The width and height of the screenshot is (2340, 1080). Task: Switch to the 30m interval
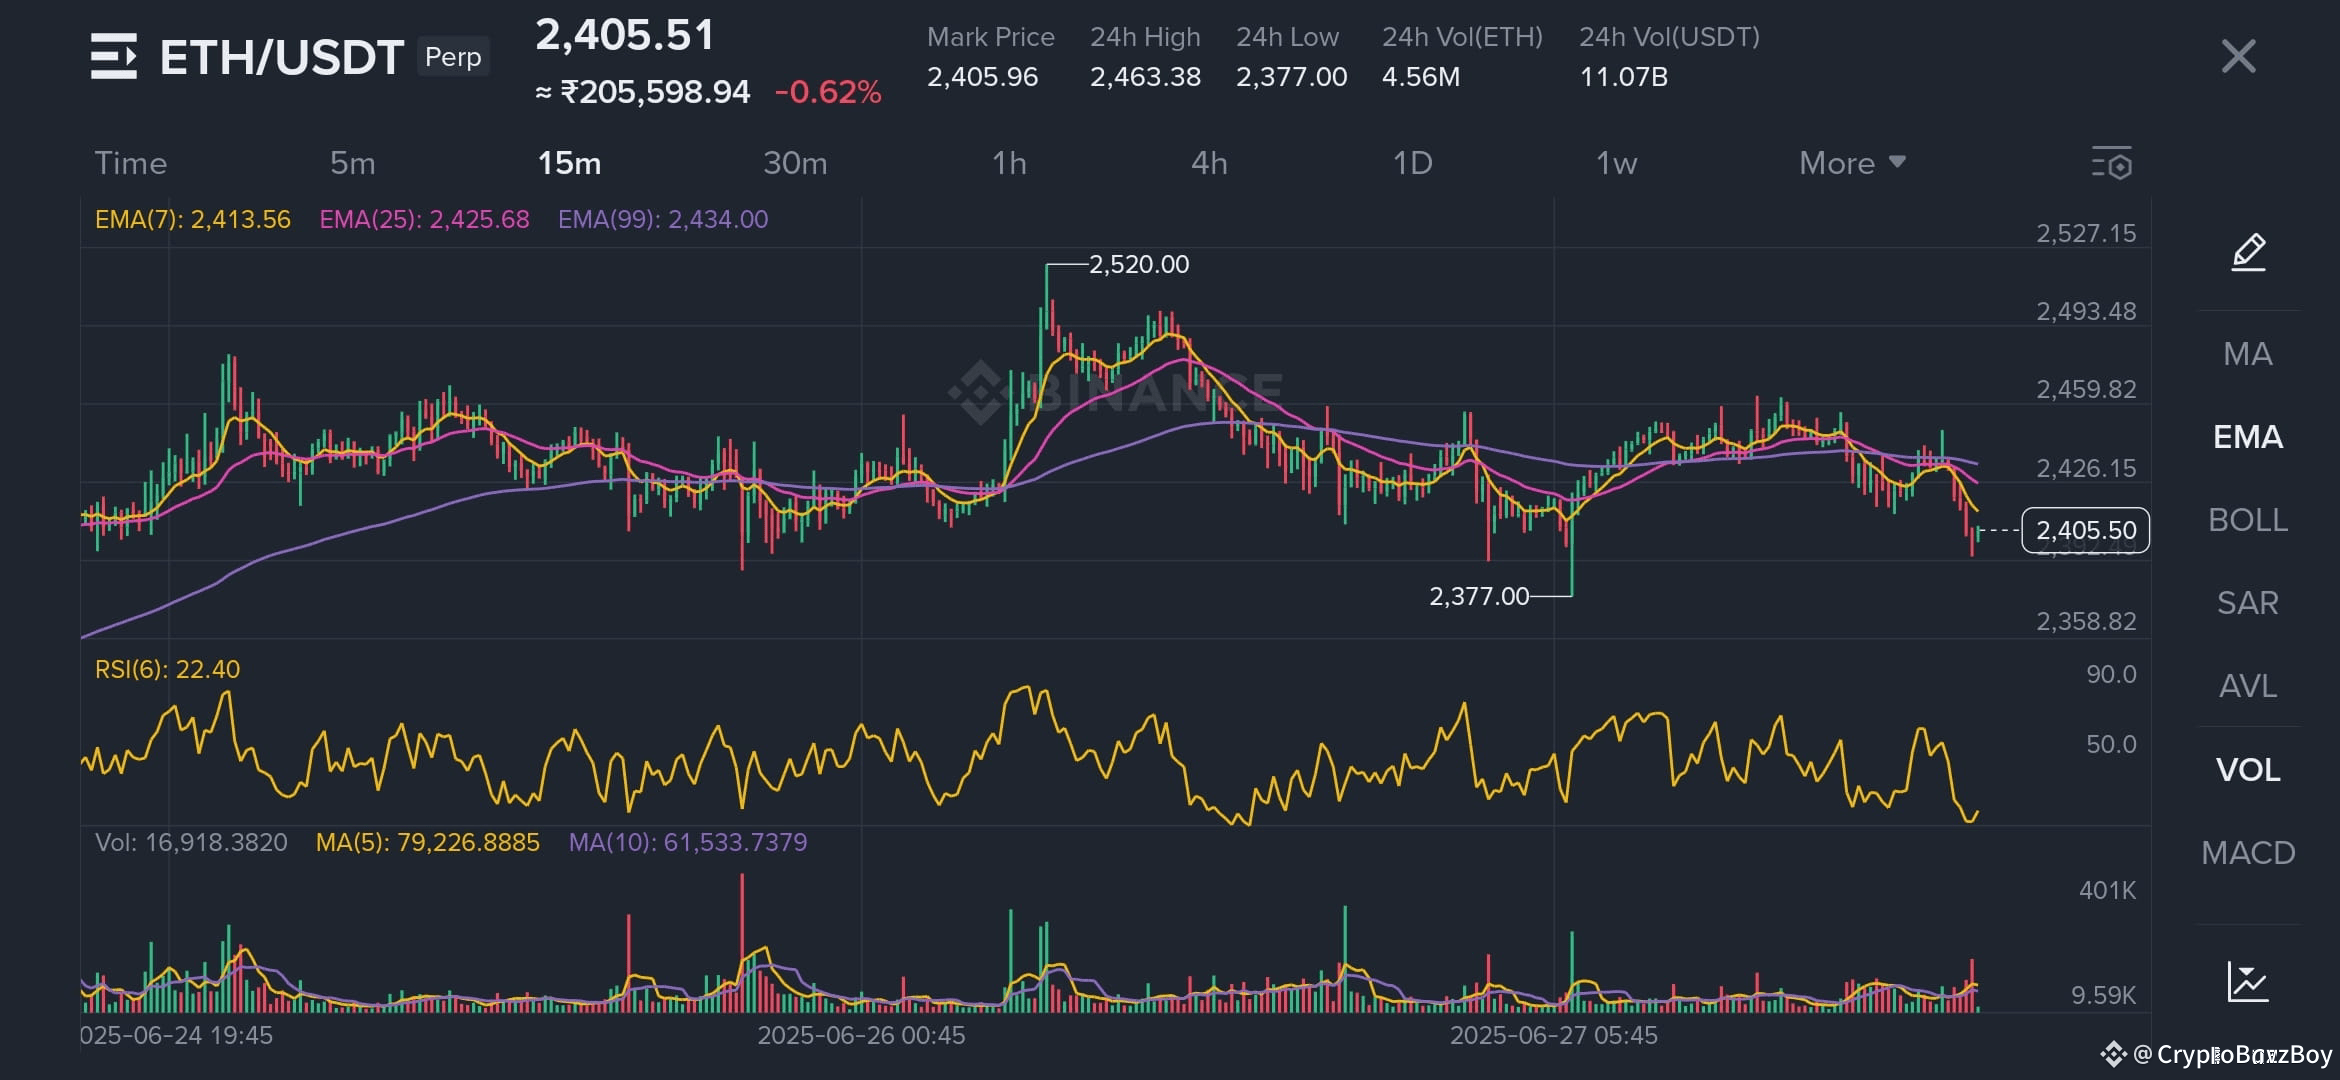(x=795, y=163)
